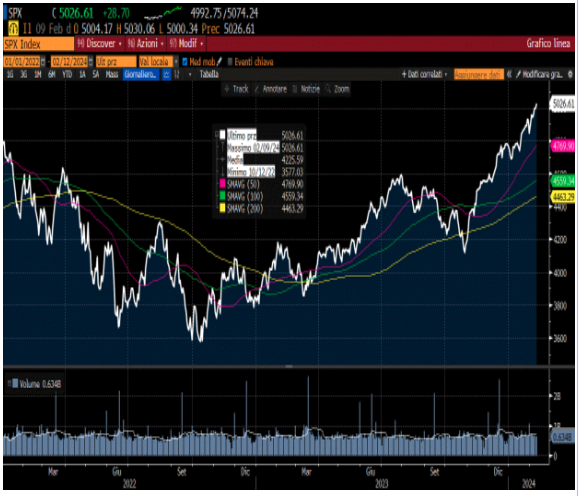Click the Modificare grafico button

[539, 74]
